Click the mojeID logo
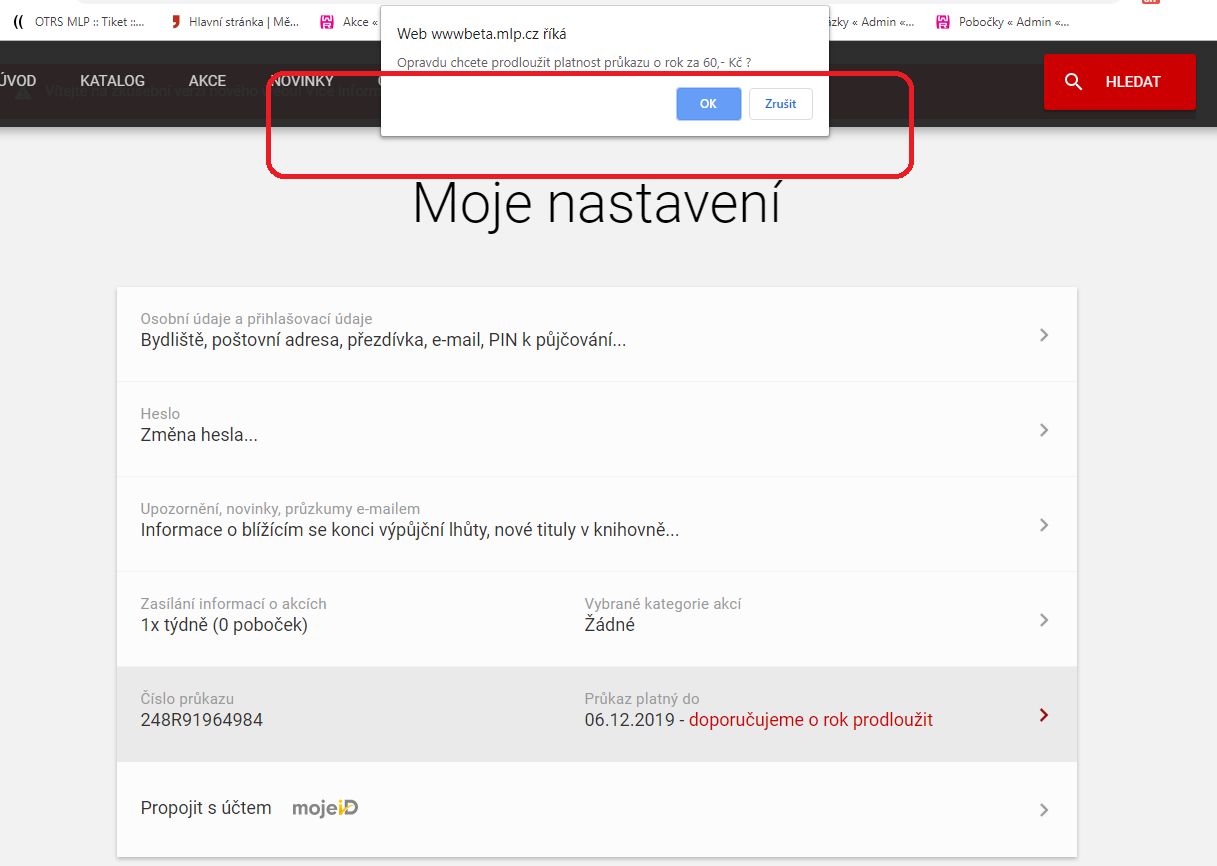The width and height of the screenshot is (1217, 866). tap(325, 808)
